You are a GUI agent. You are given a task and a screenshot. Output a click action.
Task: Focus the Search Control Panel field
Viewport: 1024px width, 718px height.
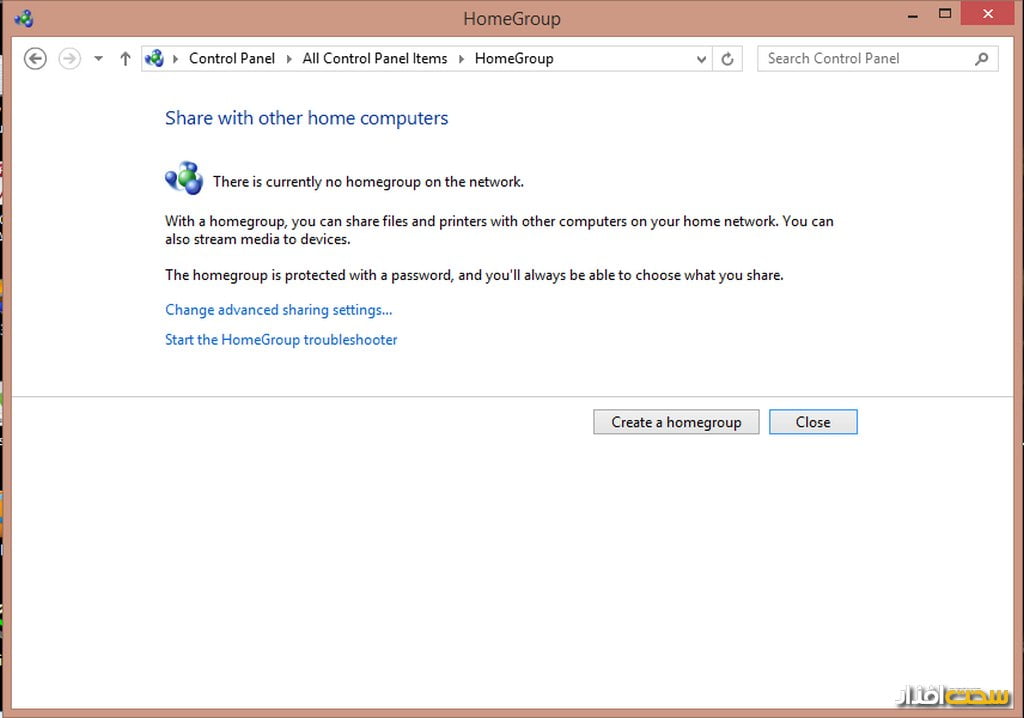click(x=865, y=59)
